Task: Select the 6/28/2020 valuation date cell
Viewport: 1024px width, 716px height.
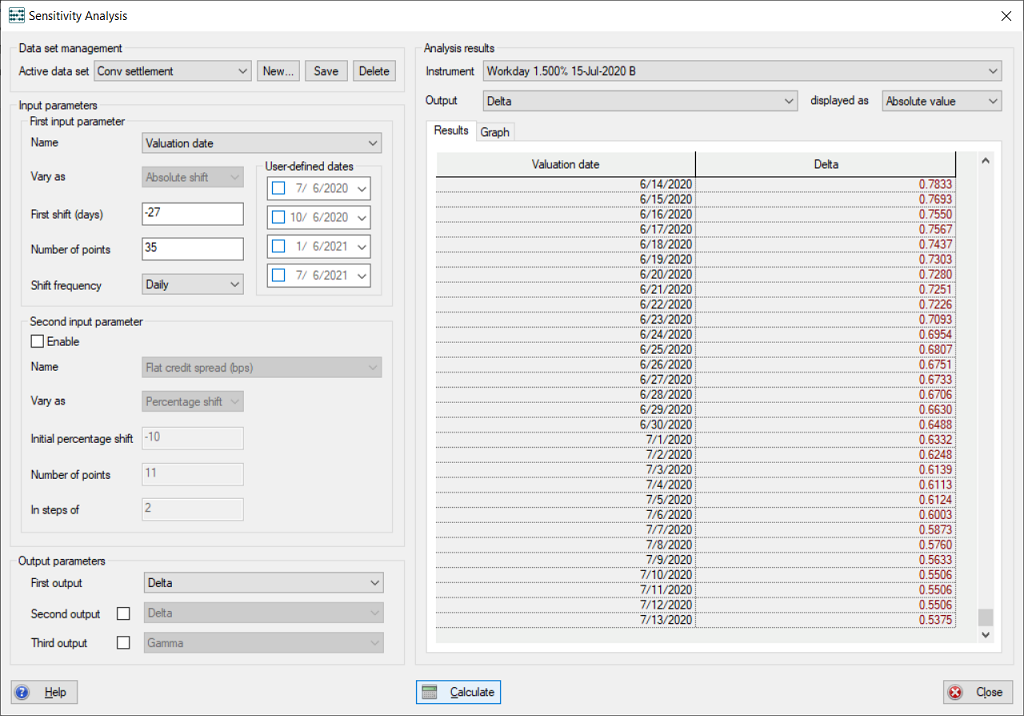Action: 566,395
